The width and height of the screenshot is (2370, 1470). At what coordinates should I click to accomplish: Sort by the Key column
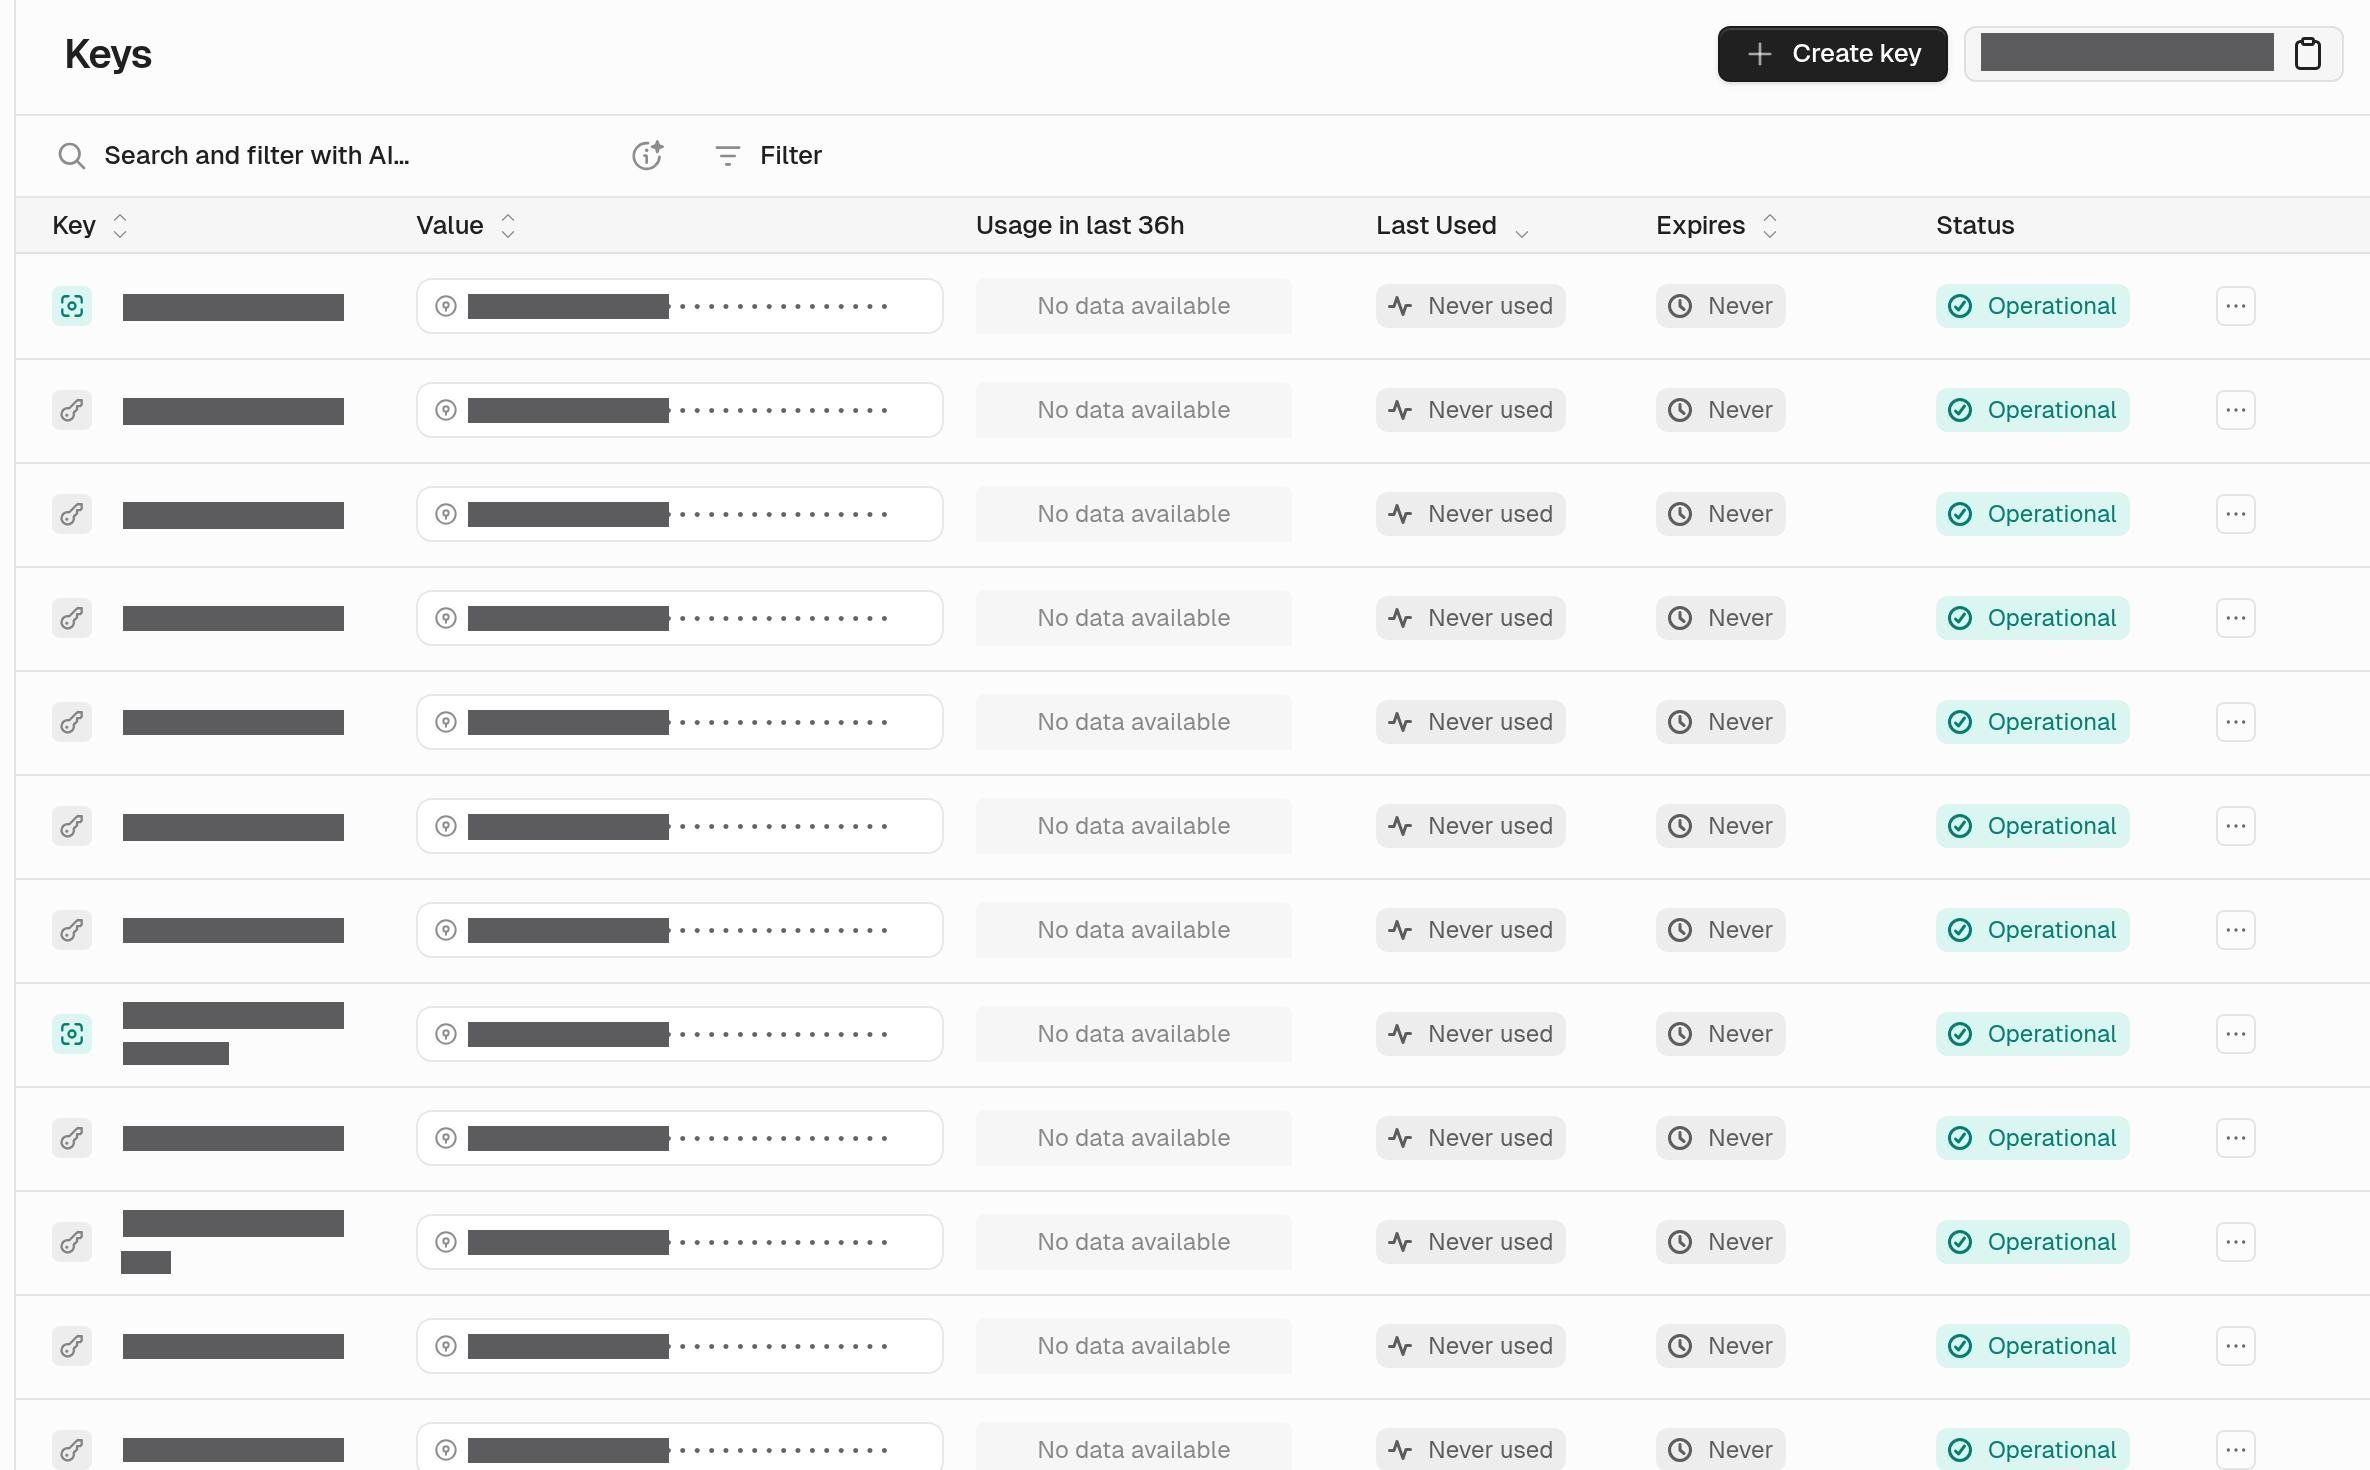(120, 226)
